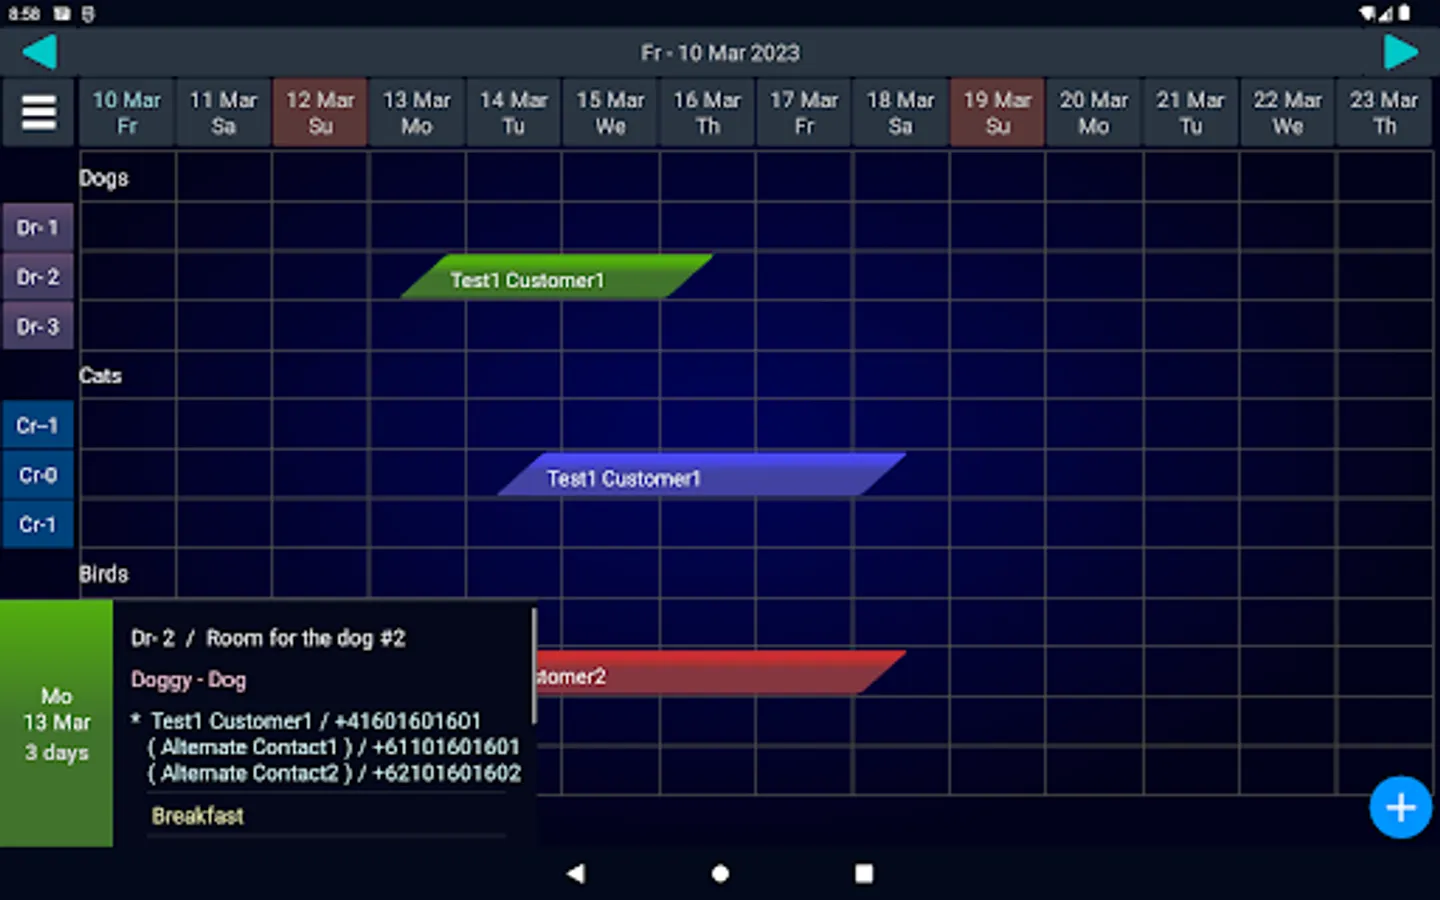
Task: Tap Android recent apps square button
Action: pos(864,873)
